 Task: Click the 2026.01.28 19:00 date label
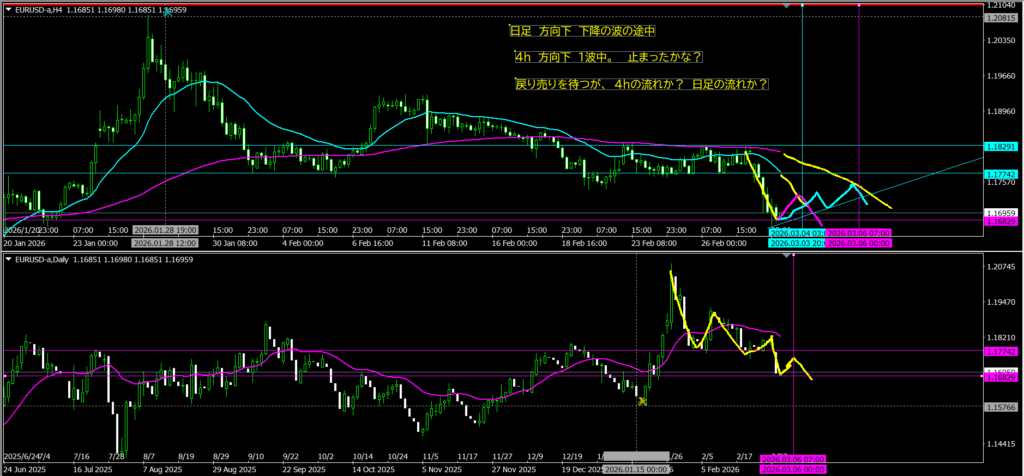(x=165, y=229)
